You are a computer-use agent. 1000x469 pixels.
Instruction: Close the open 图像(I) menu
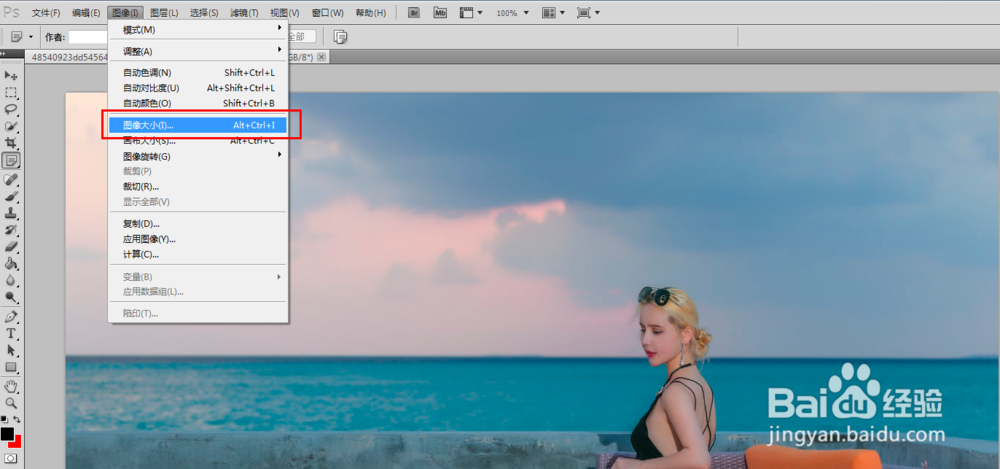pyautogui.click(x=125, y=13)
